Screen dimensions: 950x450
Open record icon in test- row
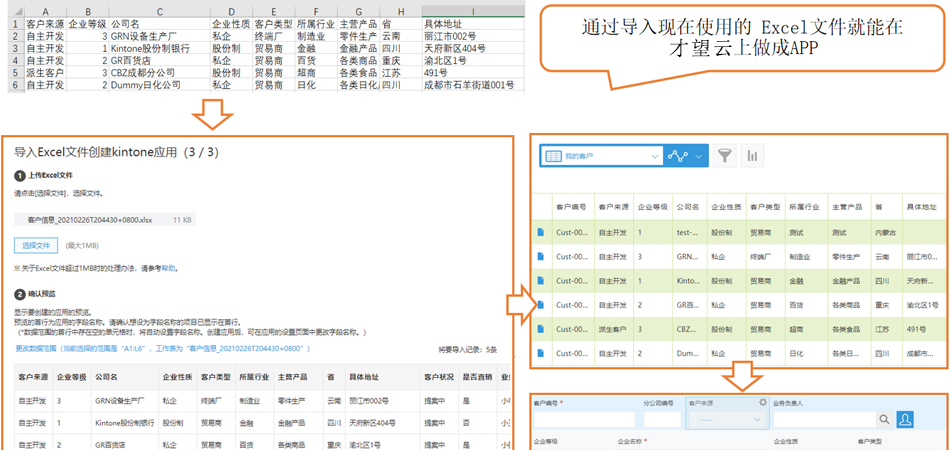click(541, 232)
